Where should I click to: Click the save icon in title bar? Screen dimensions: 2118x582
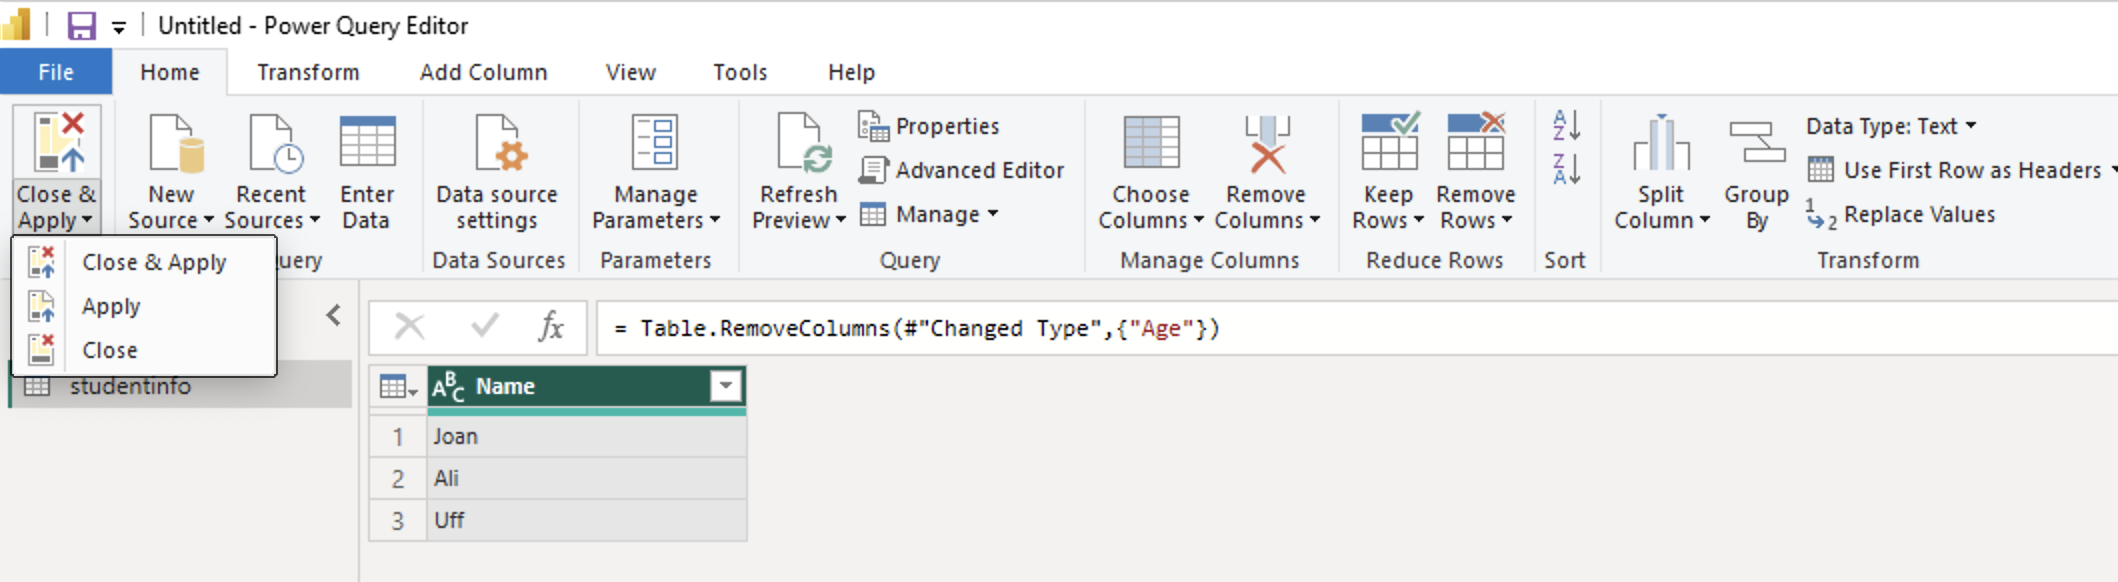81,25
